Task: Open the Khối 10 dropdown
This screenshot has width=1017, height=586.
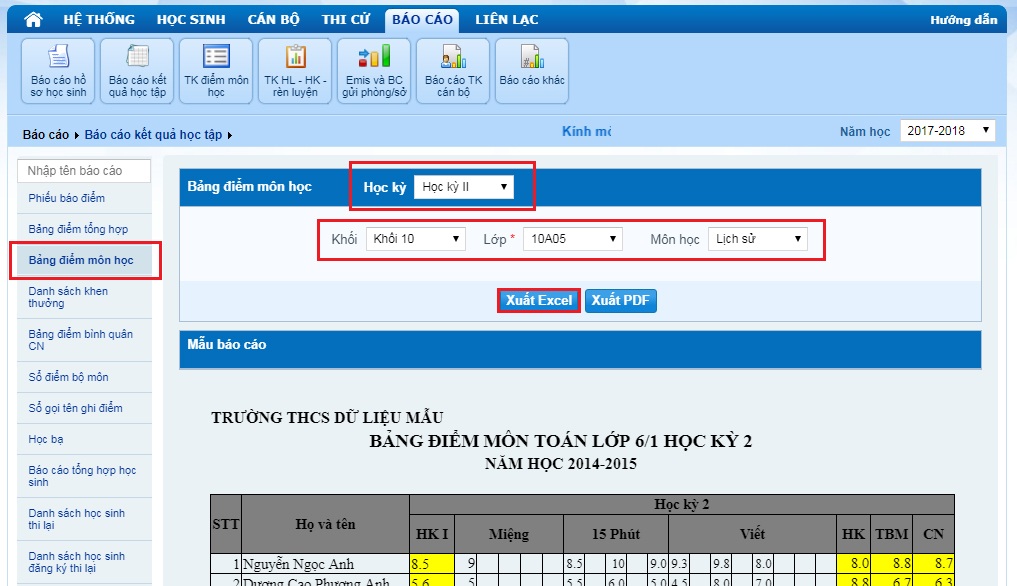Action: (x=415, y=239)
